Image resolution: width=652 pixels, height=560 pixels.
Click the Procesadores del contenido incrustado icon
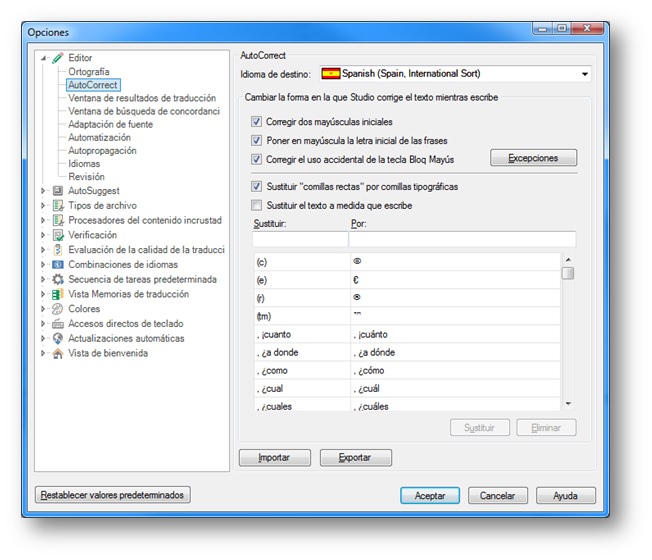point(58,220)
